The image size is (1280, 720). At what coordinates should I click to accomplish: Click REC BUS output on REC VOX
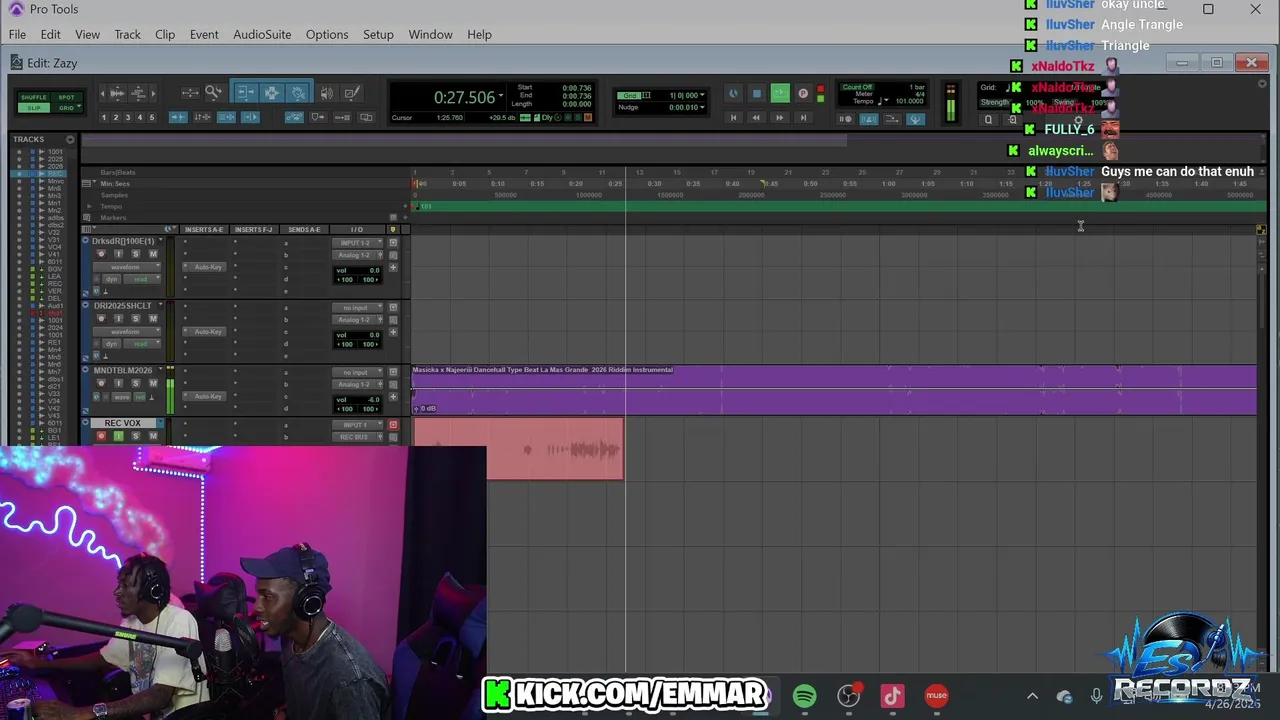click(354, 437)
